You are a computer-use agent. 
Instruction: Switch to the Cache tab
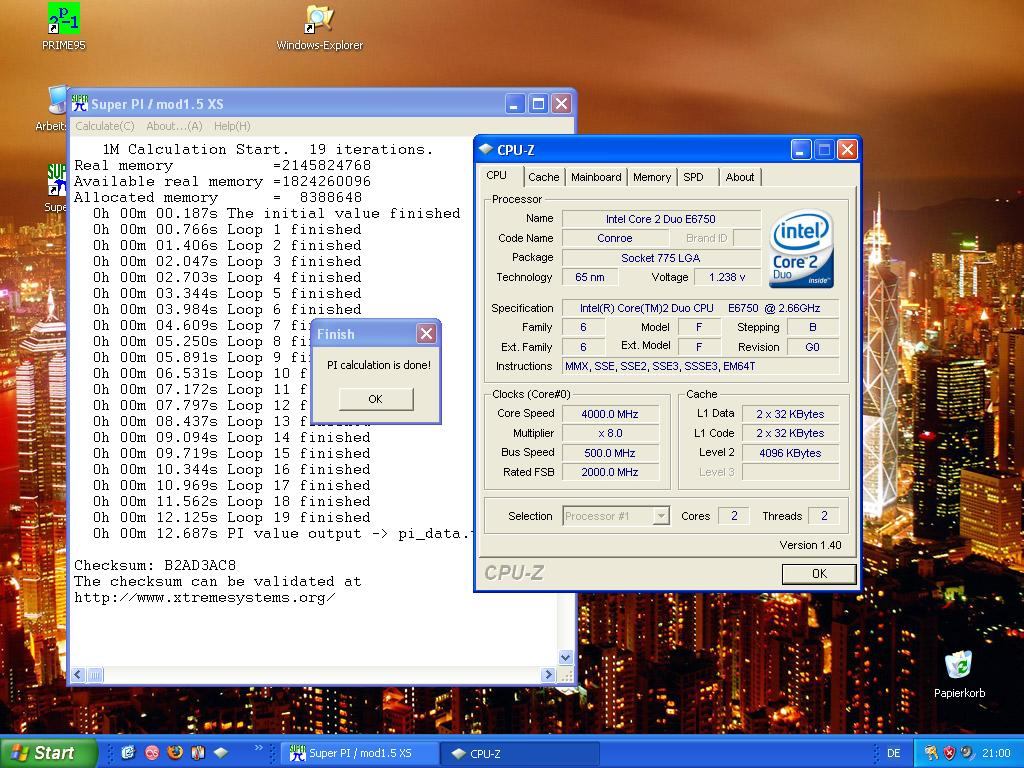pyautogui.click(x=544, y=177)
